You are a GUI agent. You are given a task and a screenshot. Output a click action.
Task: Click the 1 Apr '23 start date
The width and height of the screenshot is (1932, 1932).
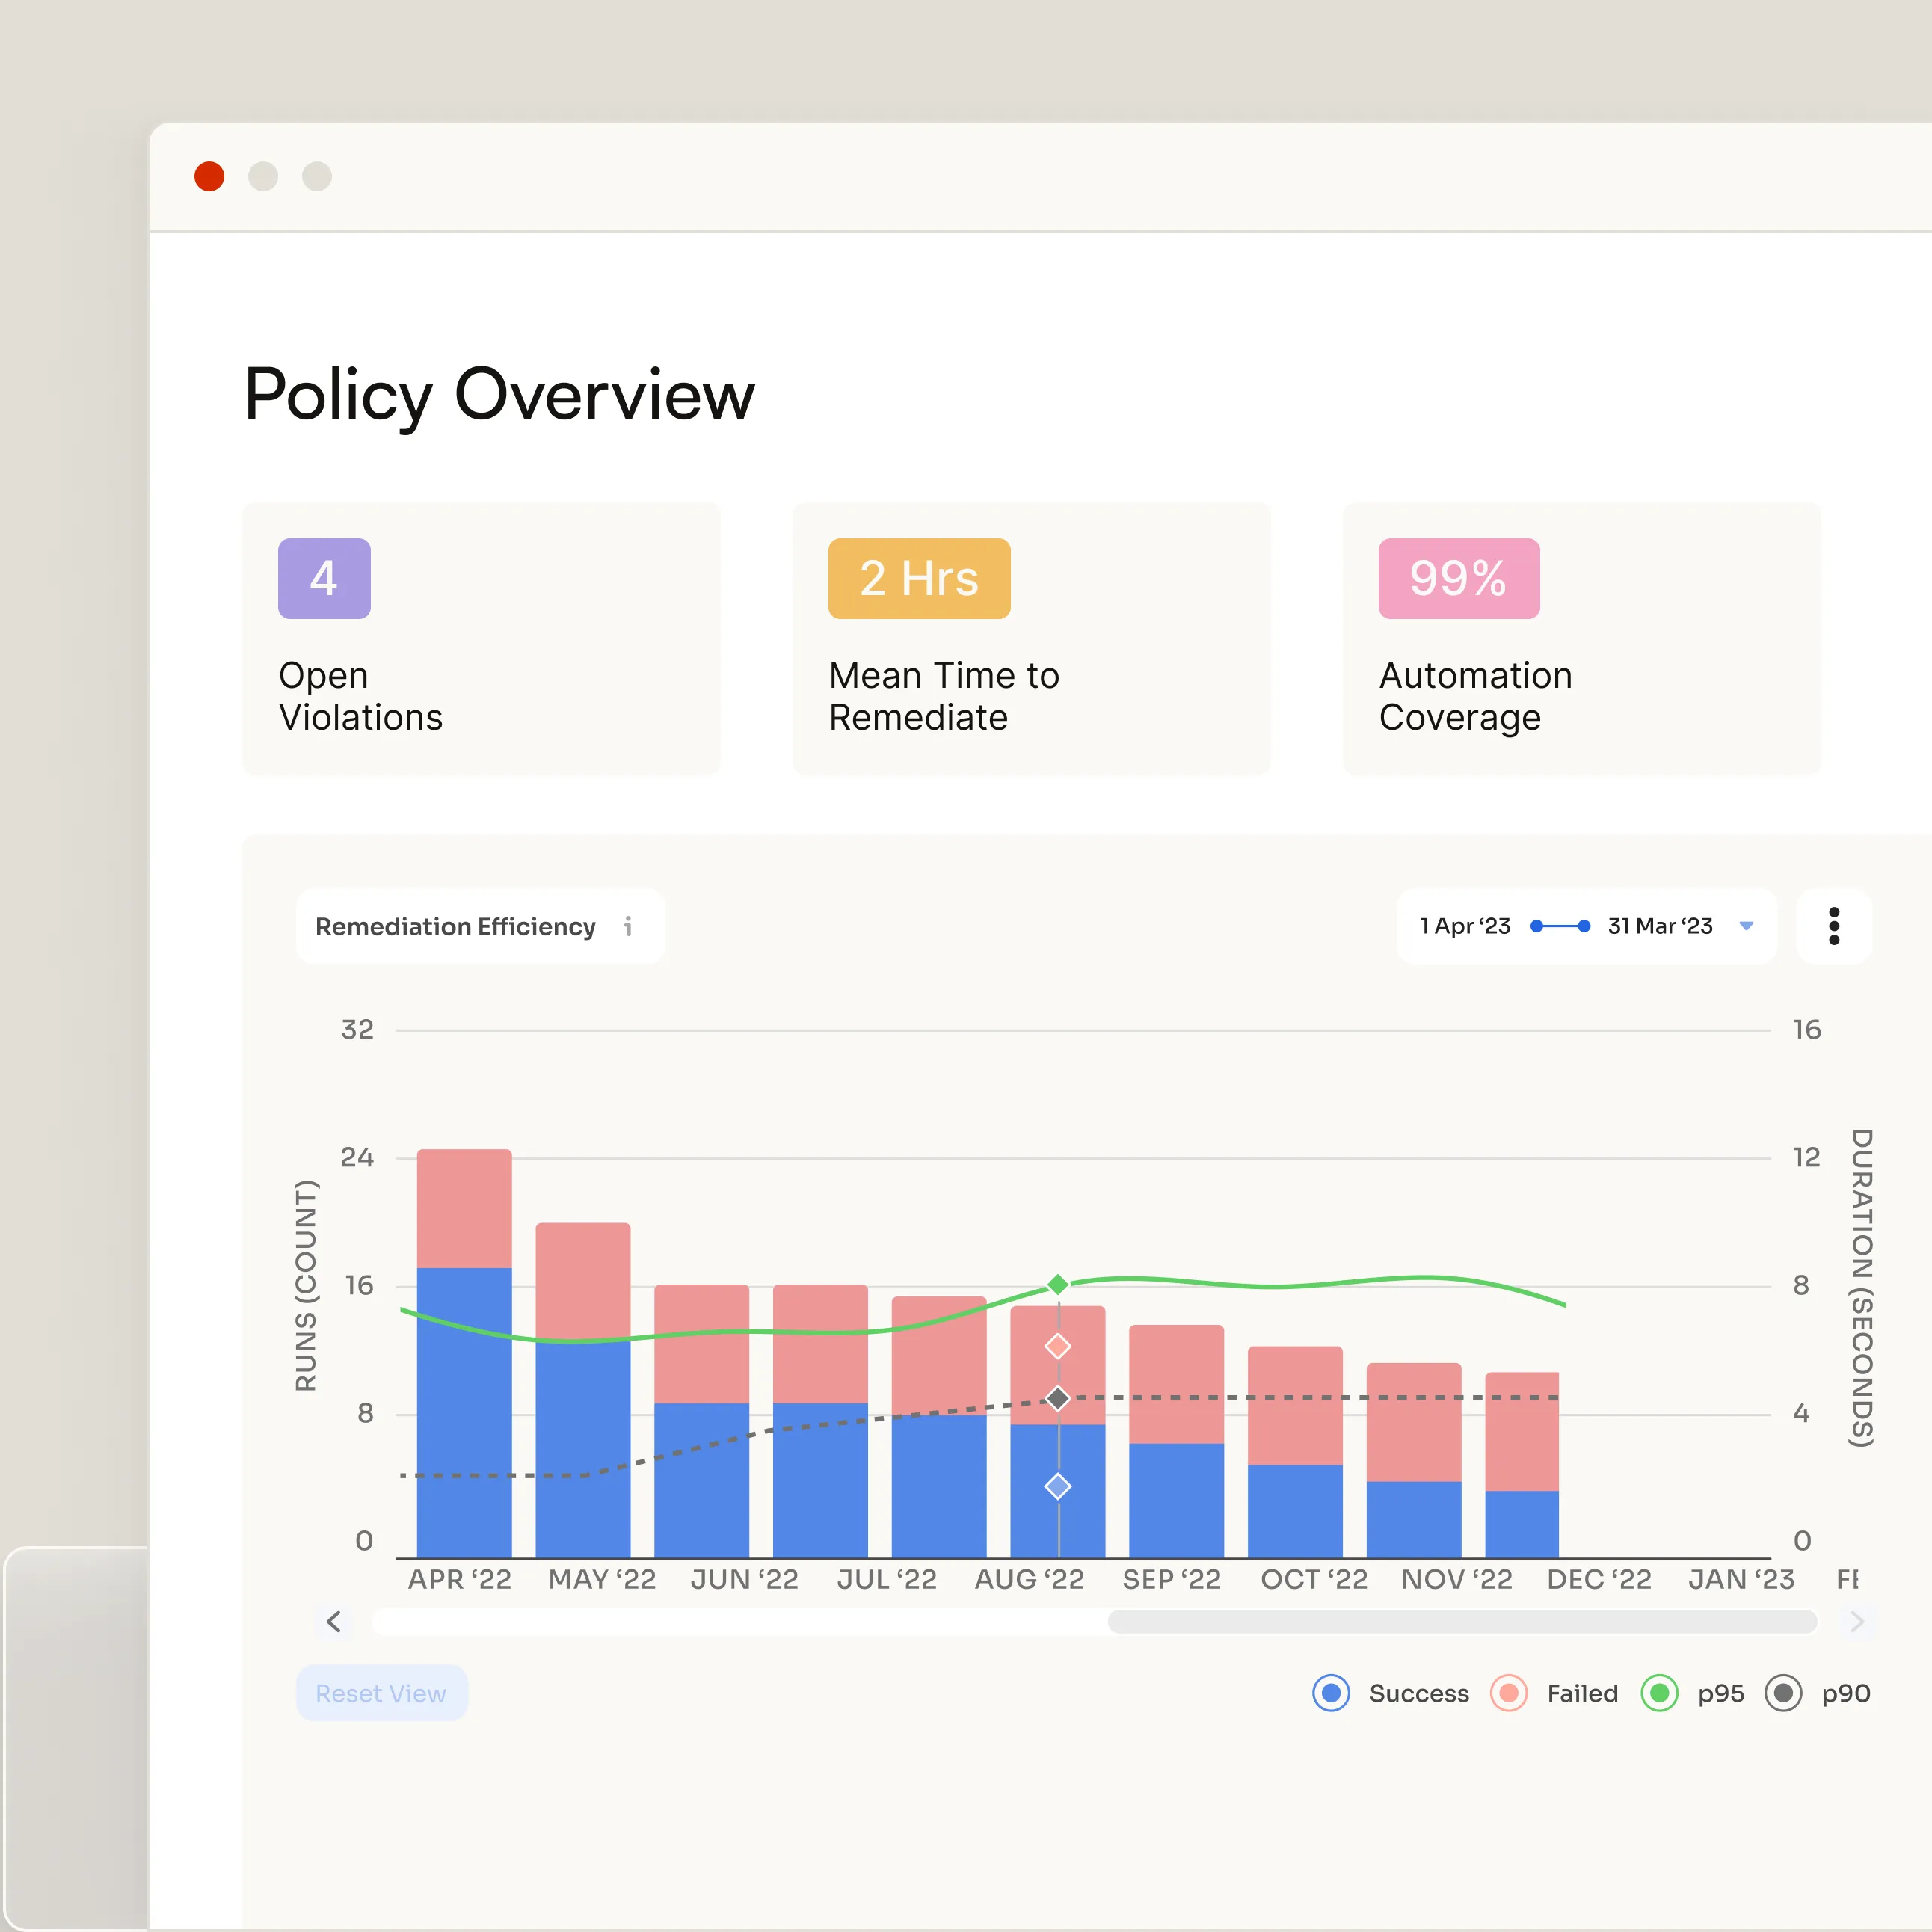1464,926
